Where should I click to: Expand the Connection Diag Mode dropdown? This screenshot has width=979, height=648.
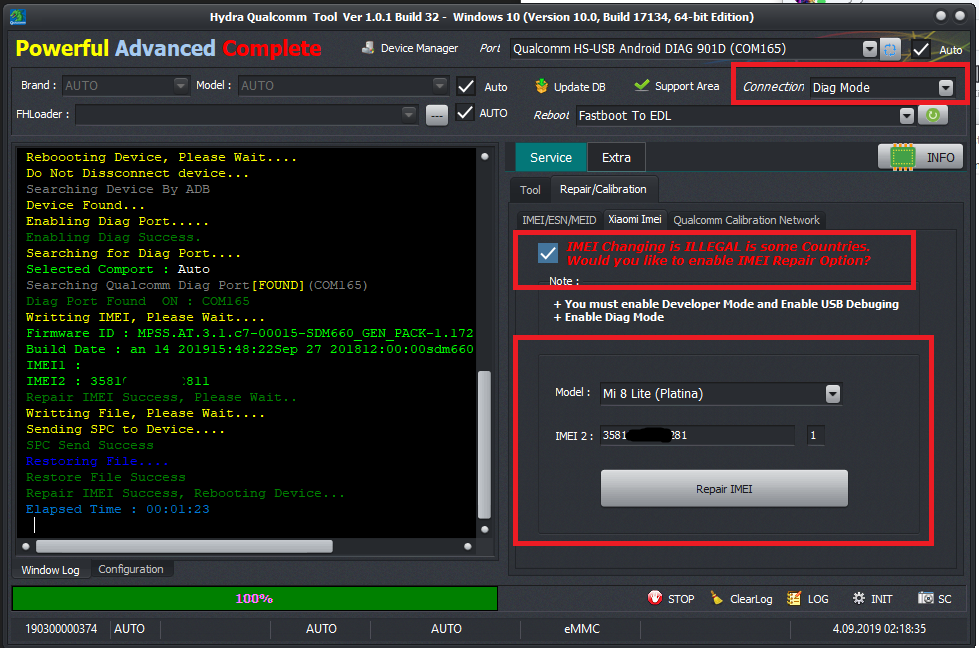point(946,87)
